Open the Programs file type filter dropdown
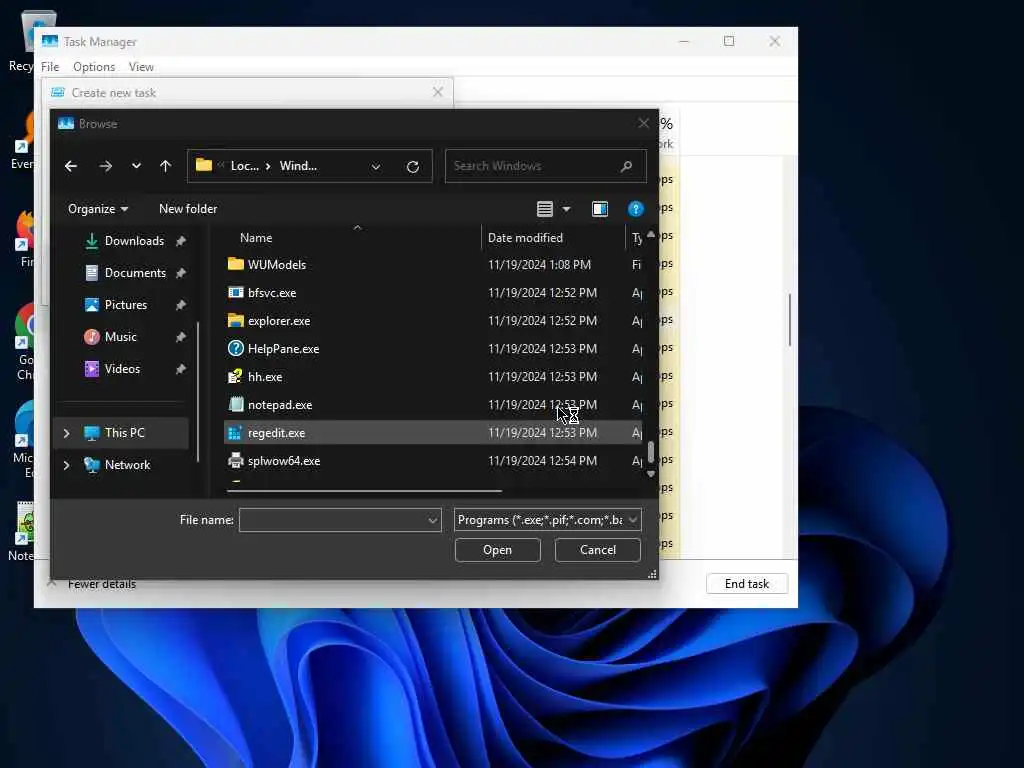1024x768 pixels. point(547,520)
